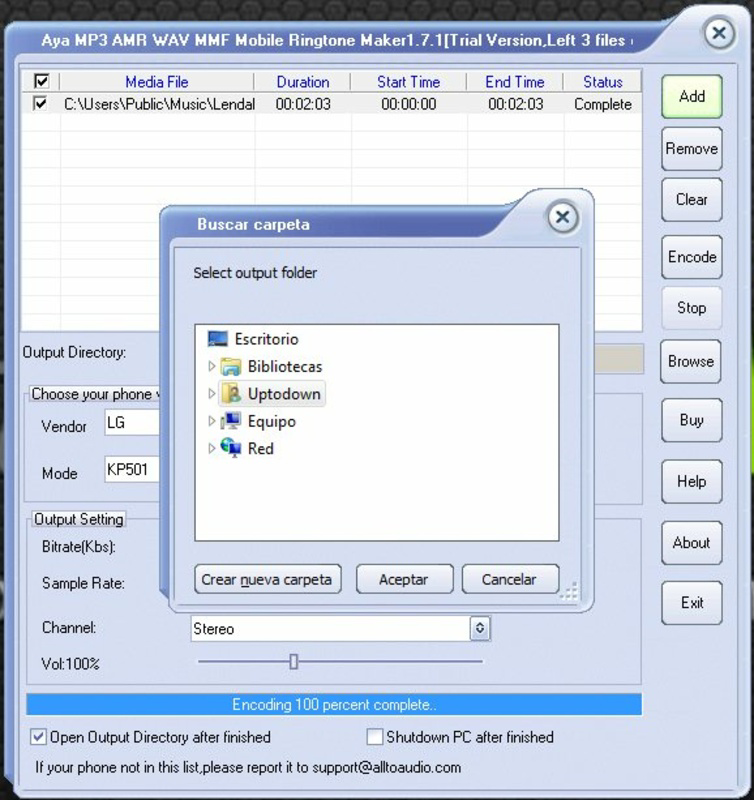Expand the Equipo tree node

[x=211, y=421]
